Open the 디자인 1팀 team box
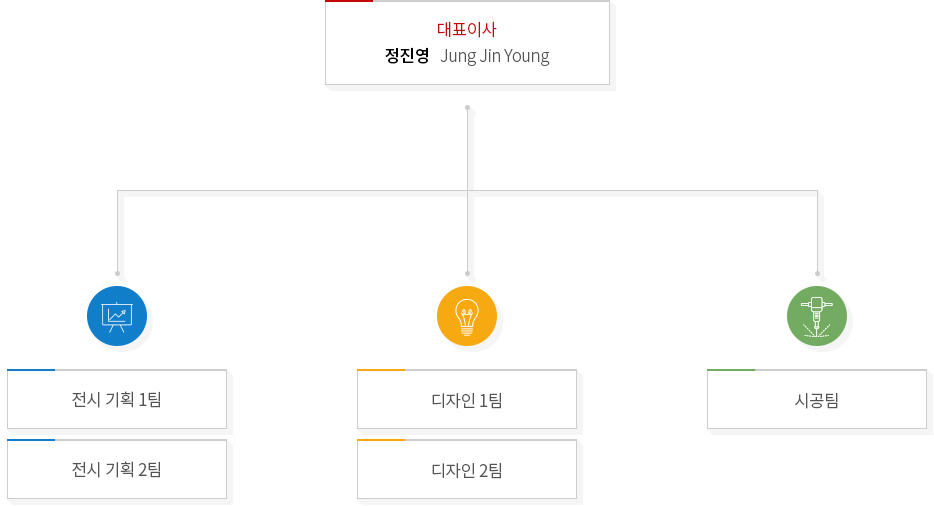 467,400
